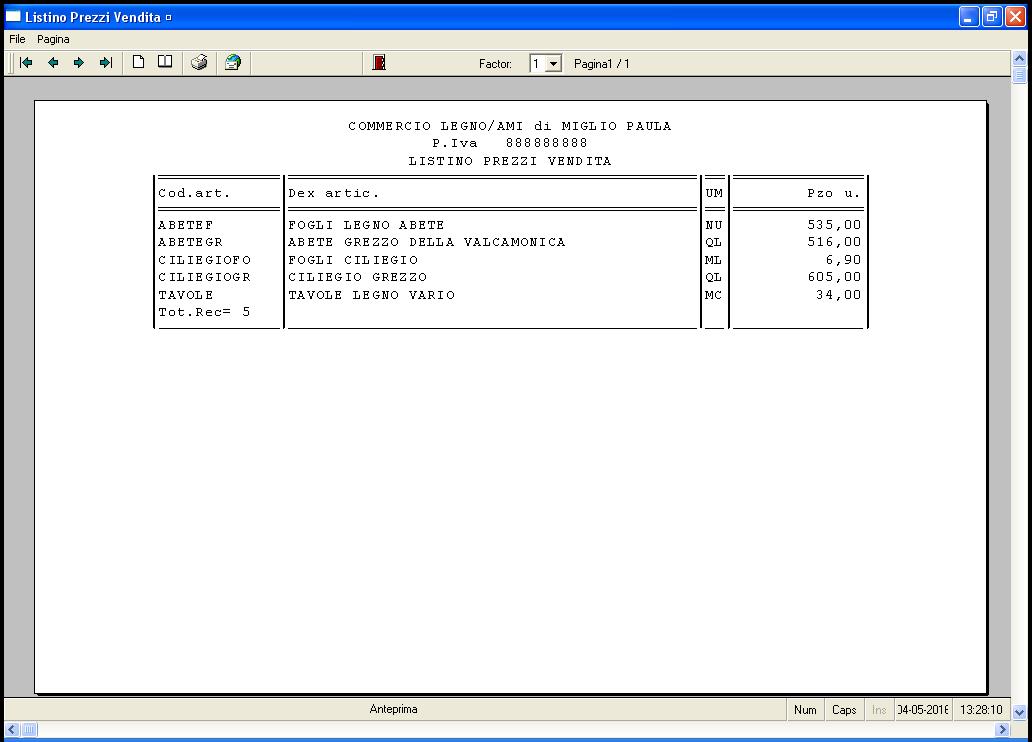The image size is (1032, 742).
Task: Click price 605,00
Action: coord(834,277)
